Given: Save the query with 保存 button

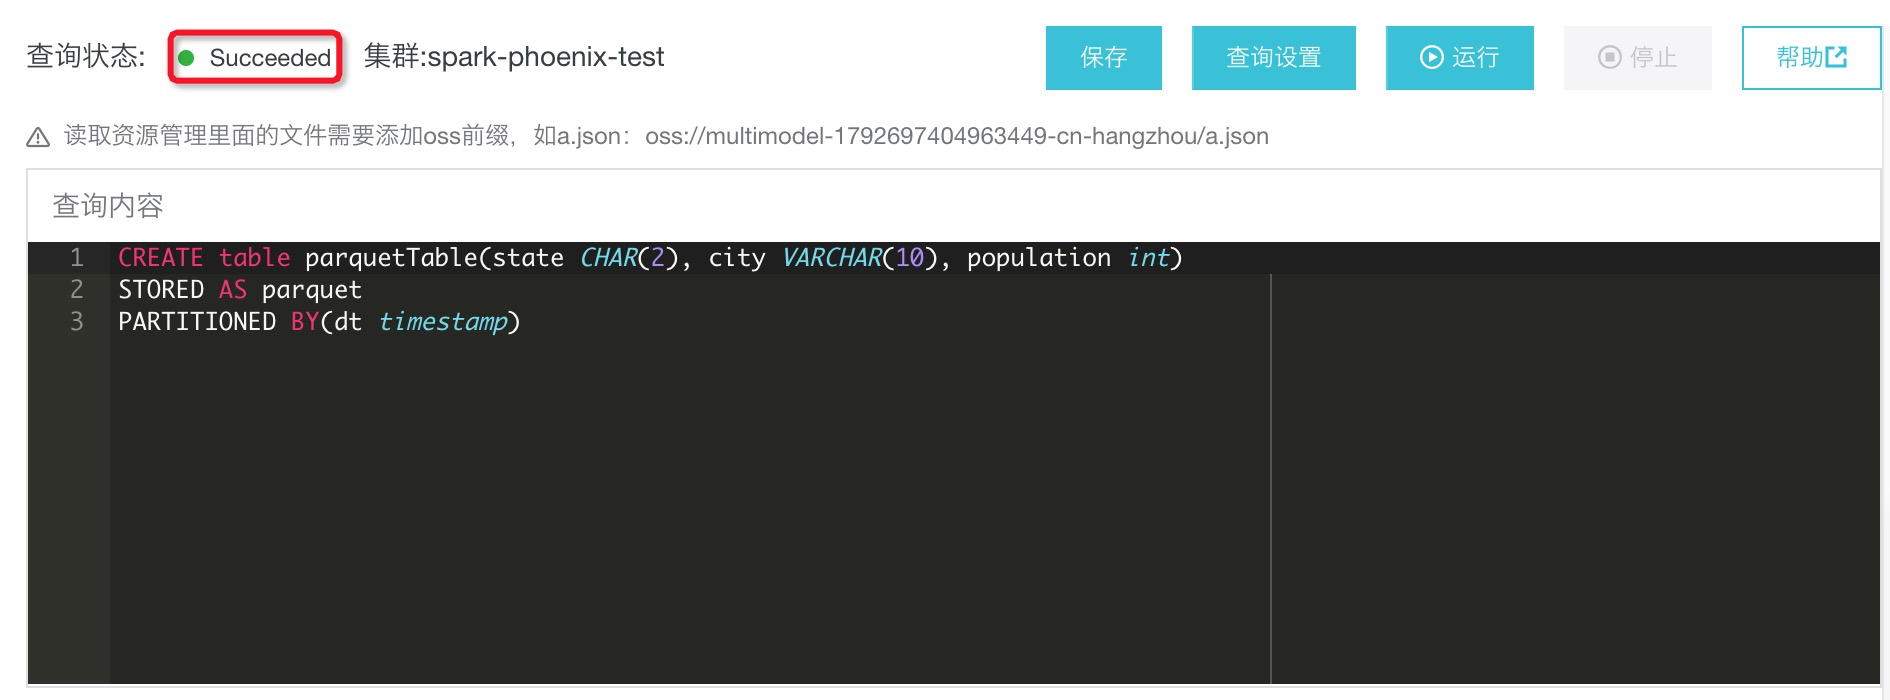Looking at the screenshot, I should [x=1103, y=58].
